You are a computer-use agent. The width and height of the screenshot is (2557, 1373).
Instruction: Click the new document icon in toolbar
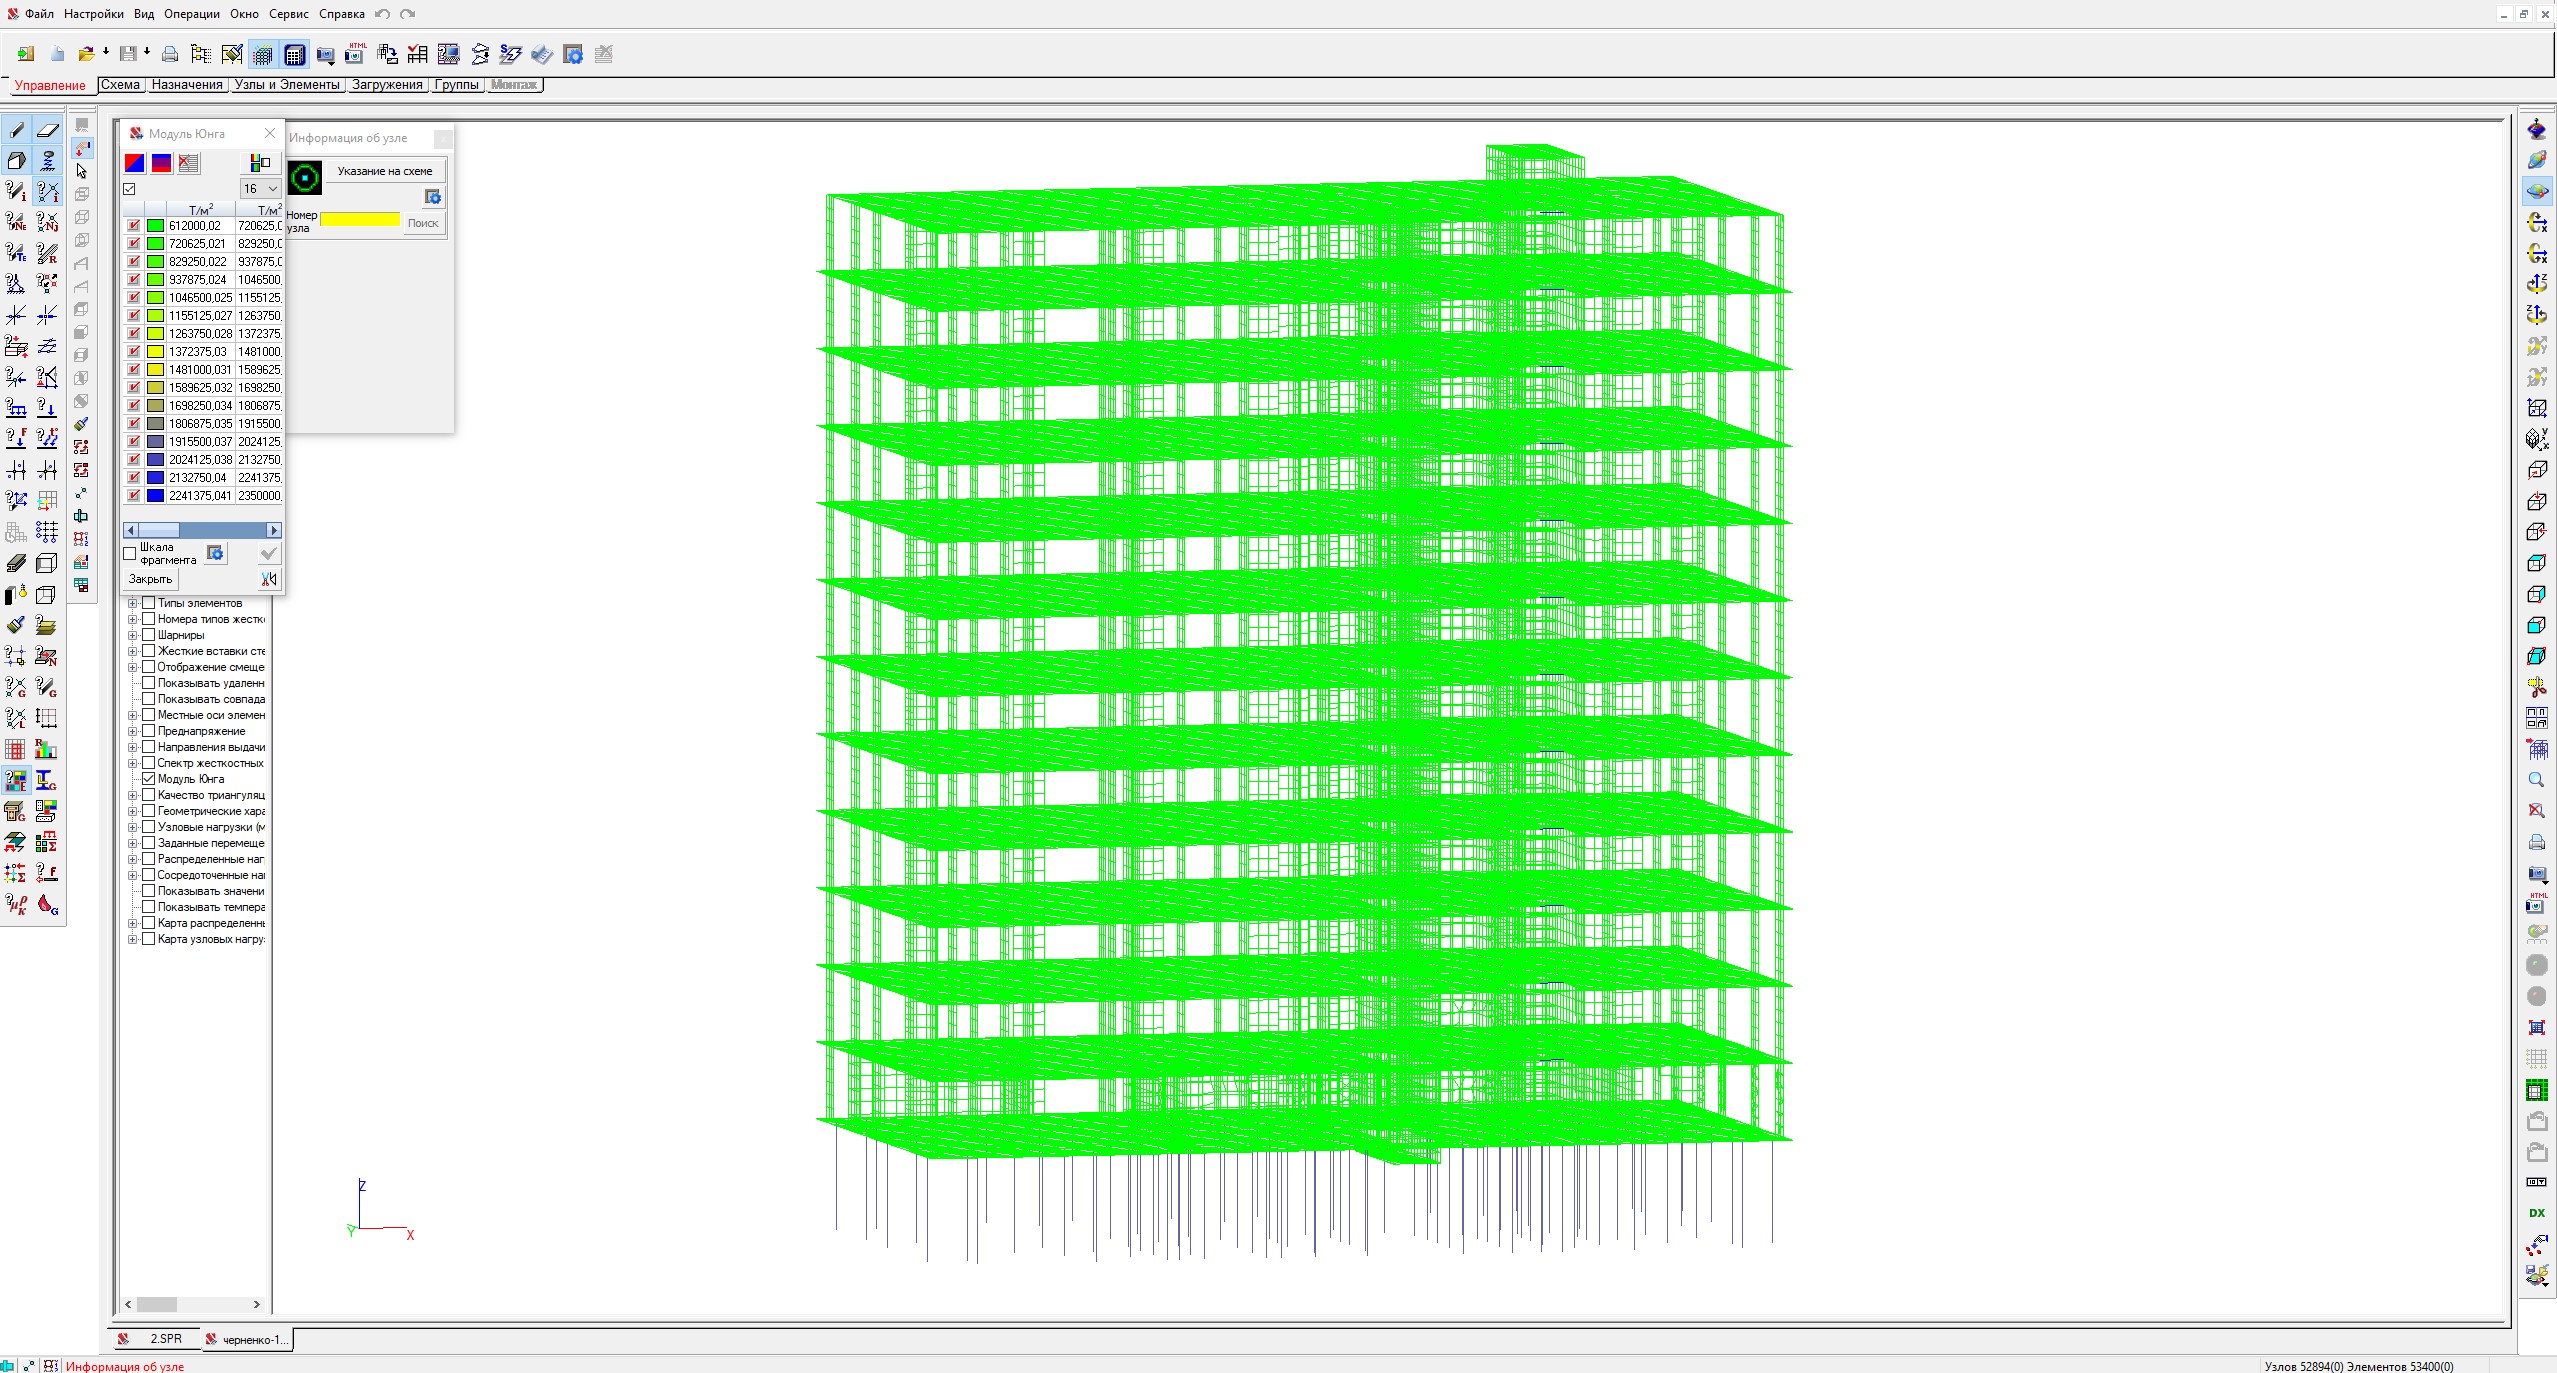click(x=57, y=55)
